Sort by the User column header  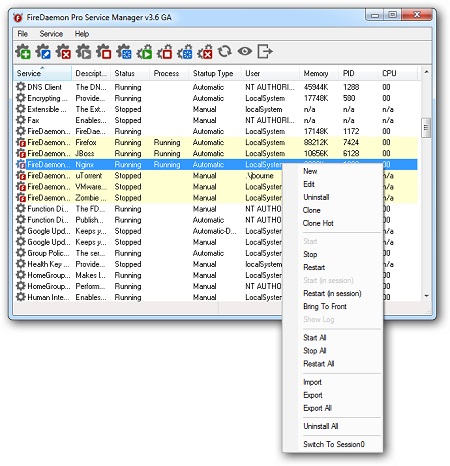pos(270,73)
